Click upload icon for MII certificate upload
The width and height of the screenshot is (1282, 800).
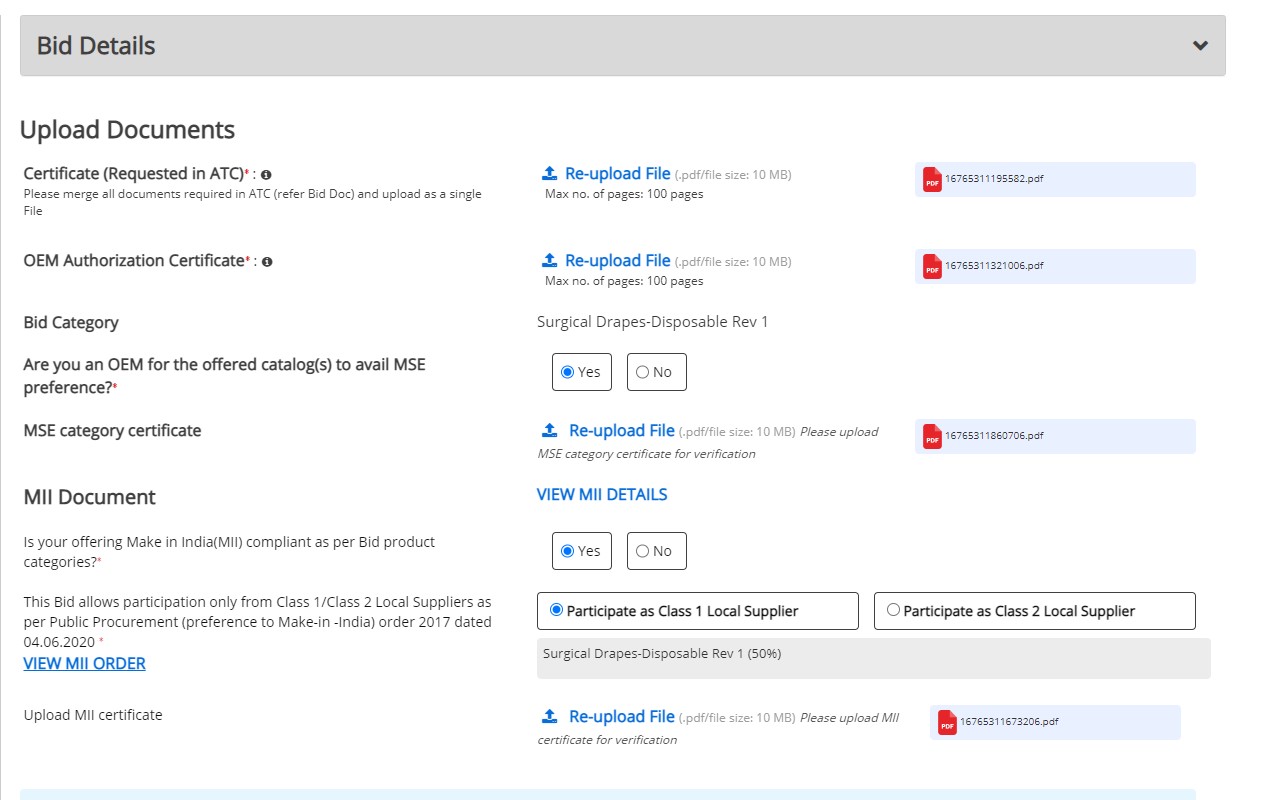(549, 714)
